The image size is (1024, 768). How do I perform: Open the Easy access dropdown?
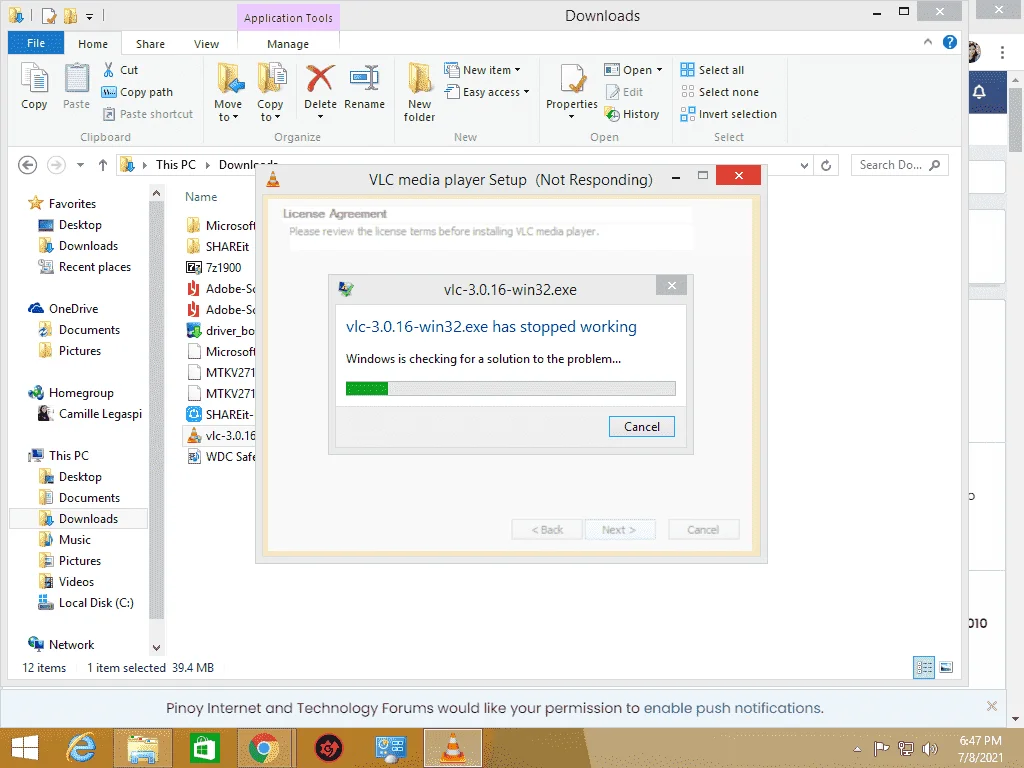[x=487, y=92]
